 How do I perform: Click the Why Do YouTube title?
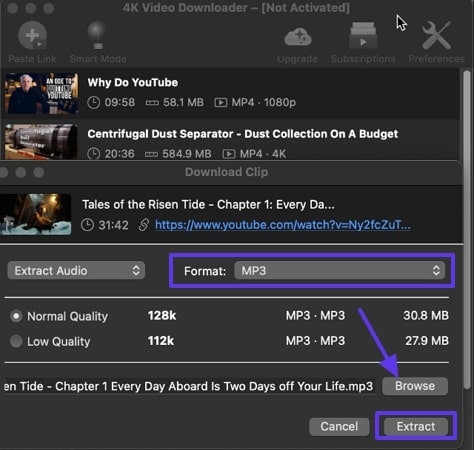pyautogui.click(x=133, y=83)
